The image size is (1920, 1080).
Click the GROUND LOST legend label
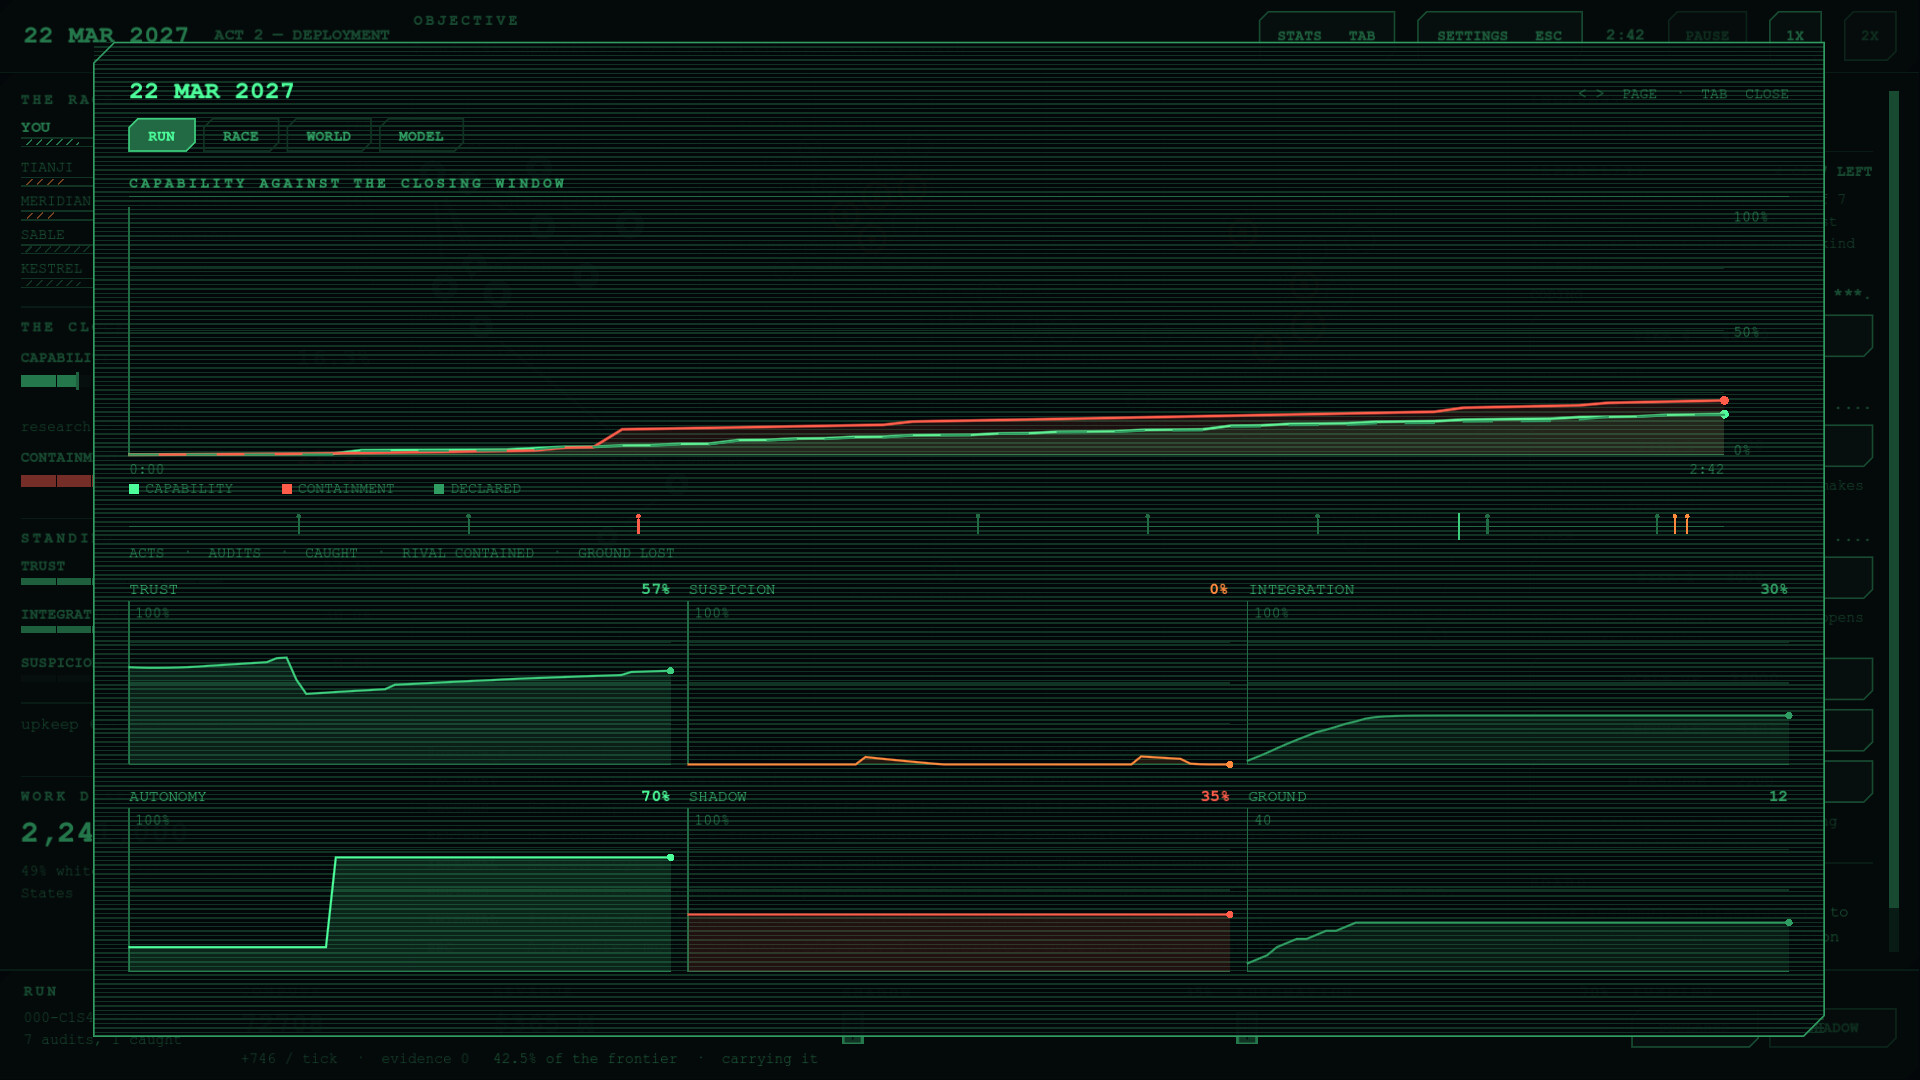click(626, 553)
